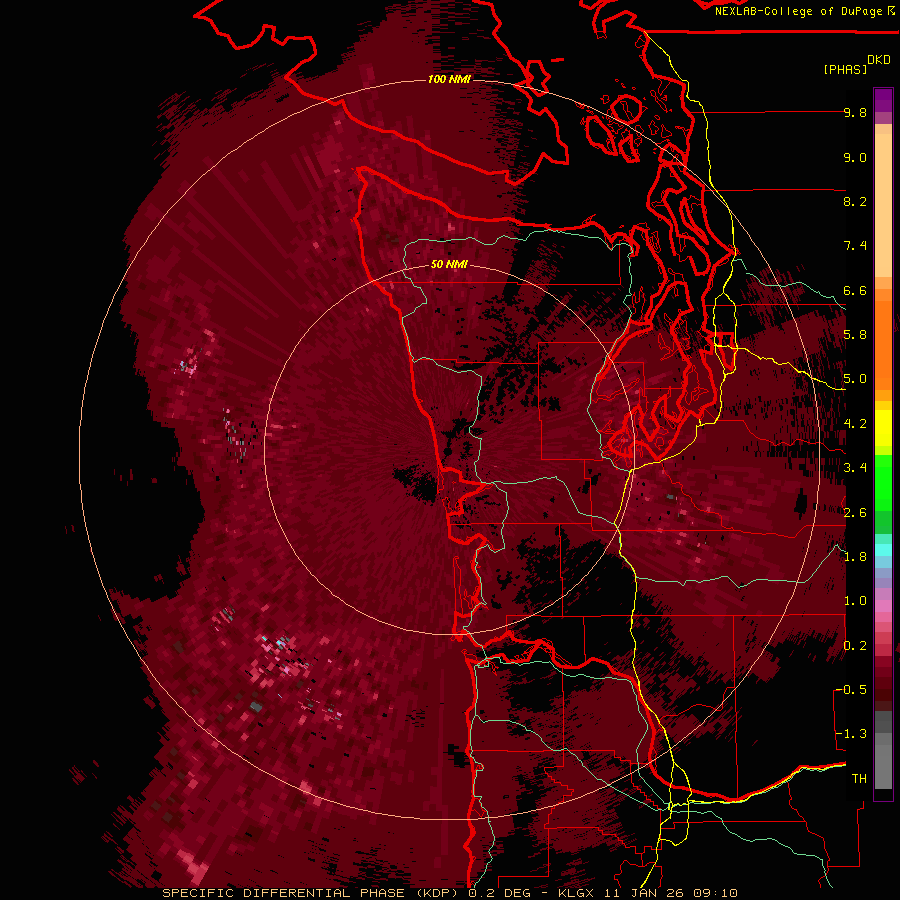Click the cyan color bar segment near 1.8

point(883,550)
